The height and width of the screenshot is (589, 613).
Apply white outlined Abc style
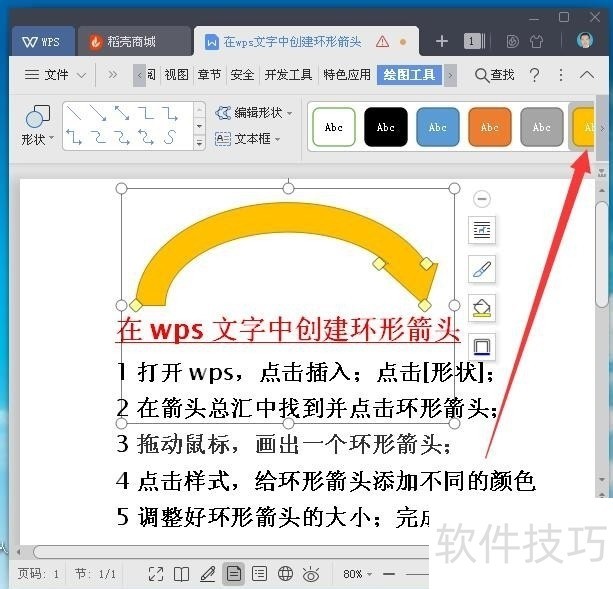point(334,127)
